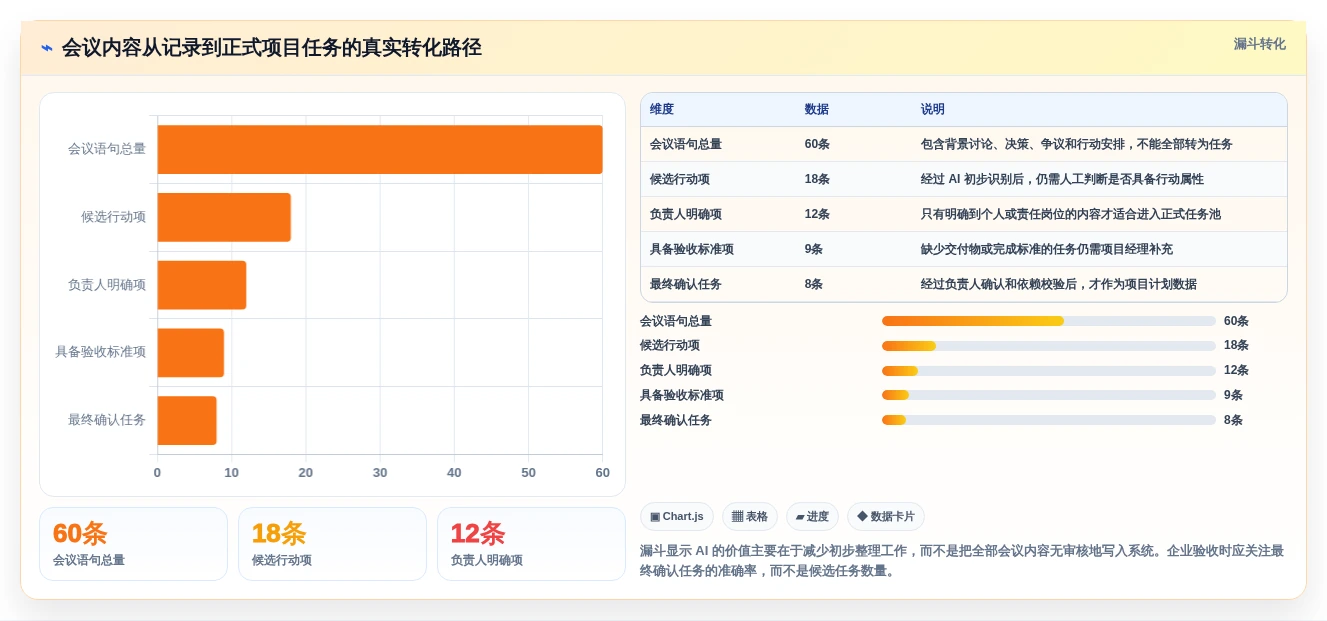The width and height of the screenshot is (1327, 621).
Task: Click the 60条 stat card
Action: 133,544
